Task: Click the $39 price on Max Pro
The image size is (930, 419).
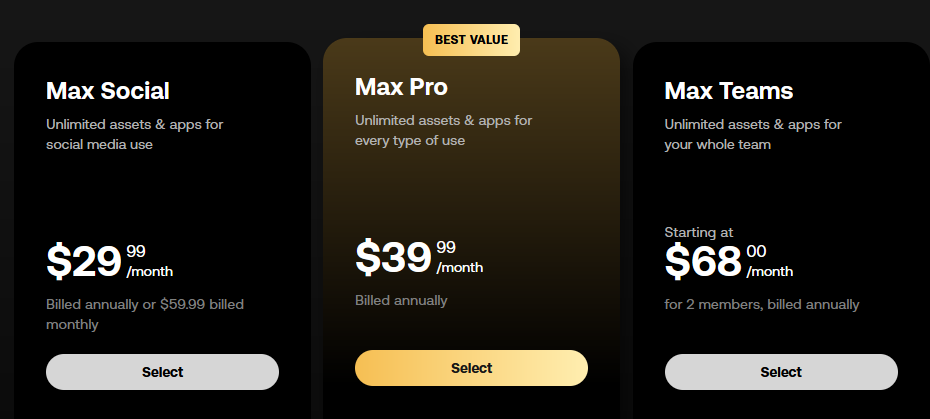Action: coord(393,258)
